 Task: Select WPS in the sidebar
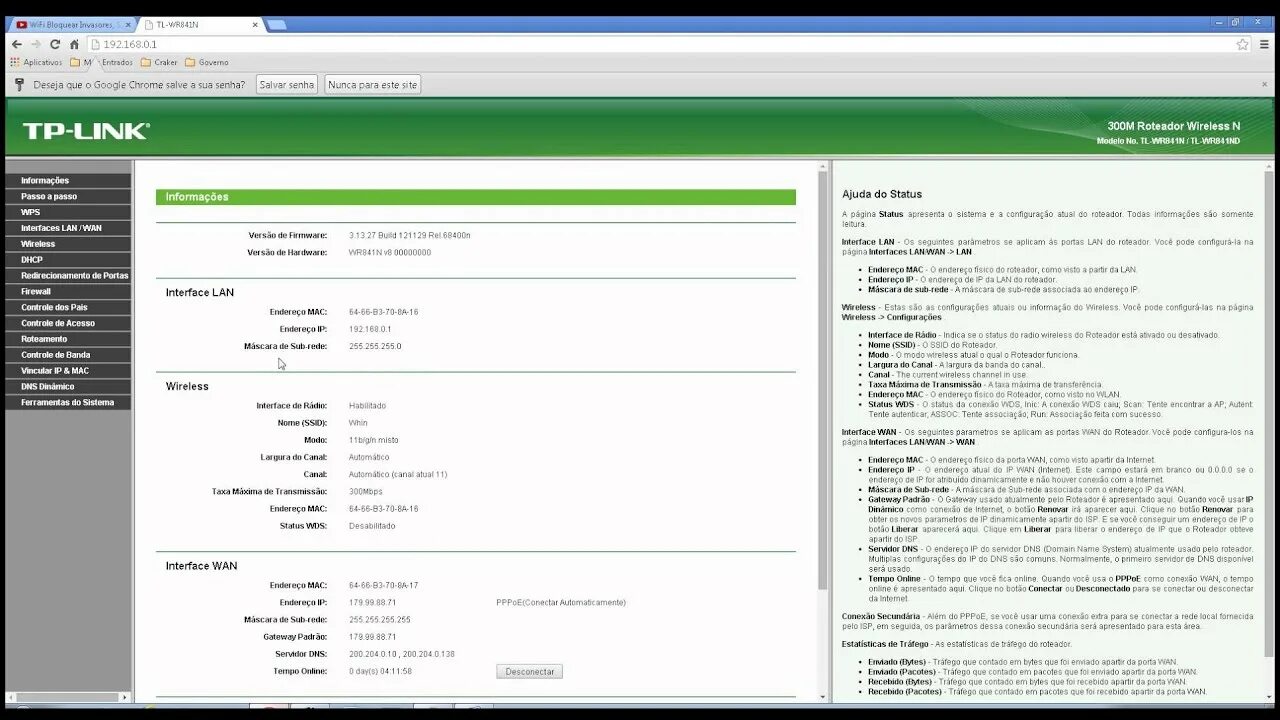coord(68,212)
